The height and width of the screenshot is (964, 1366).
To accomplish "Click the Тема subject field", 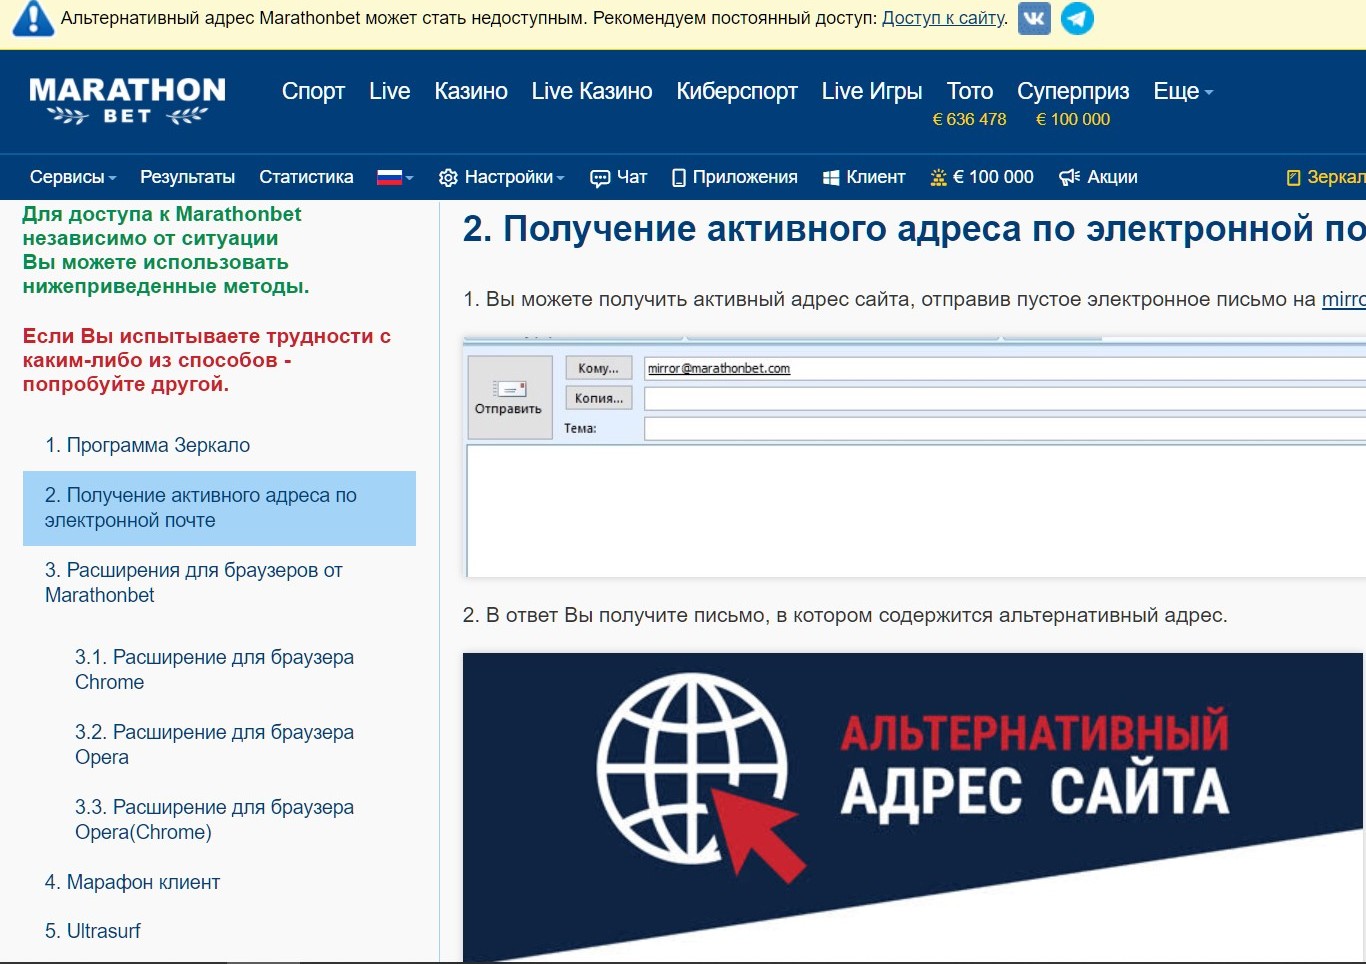I will click(x=1005, y=429).
